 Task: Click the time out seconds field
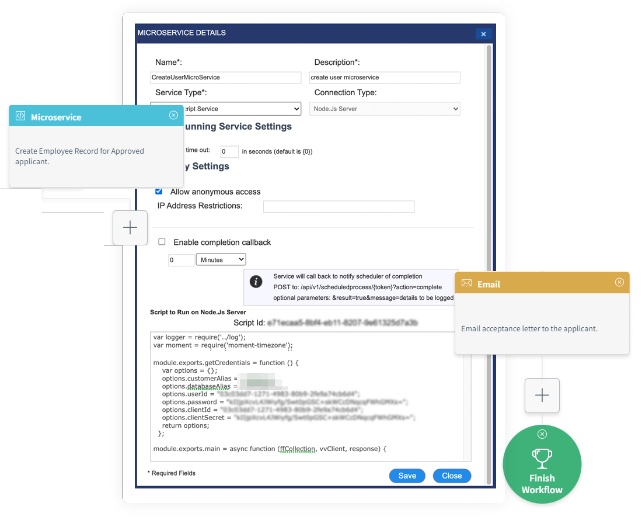(x=229, y=151)
